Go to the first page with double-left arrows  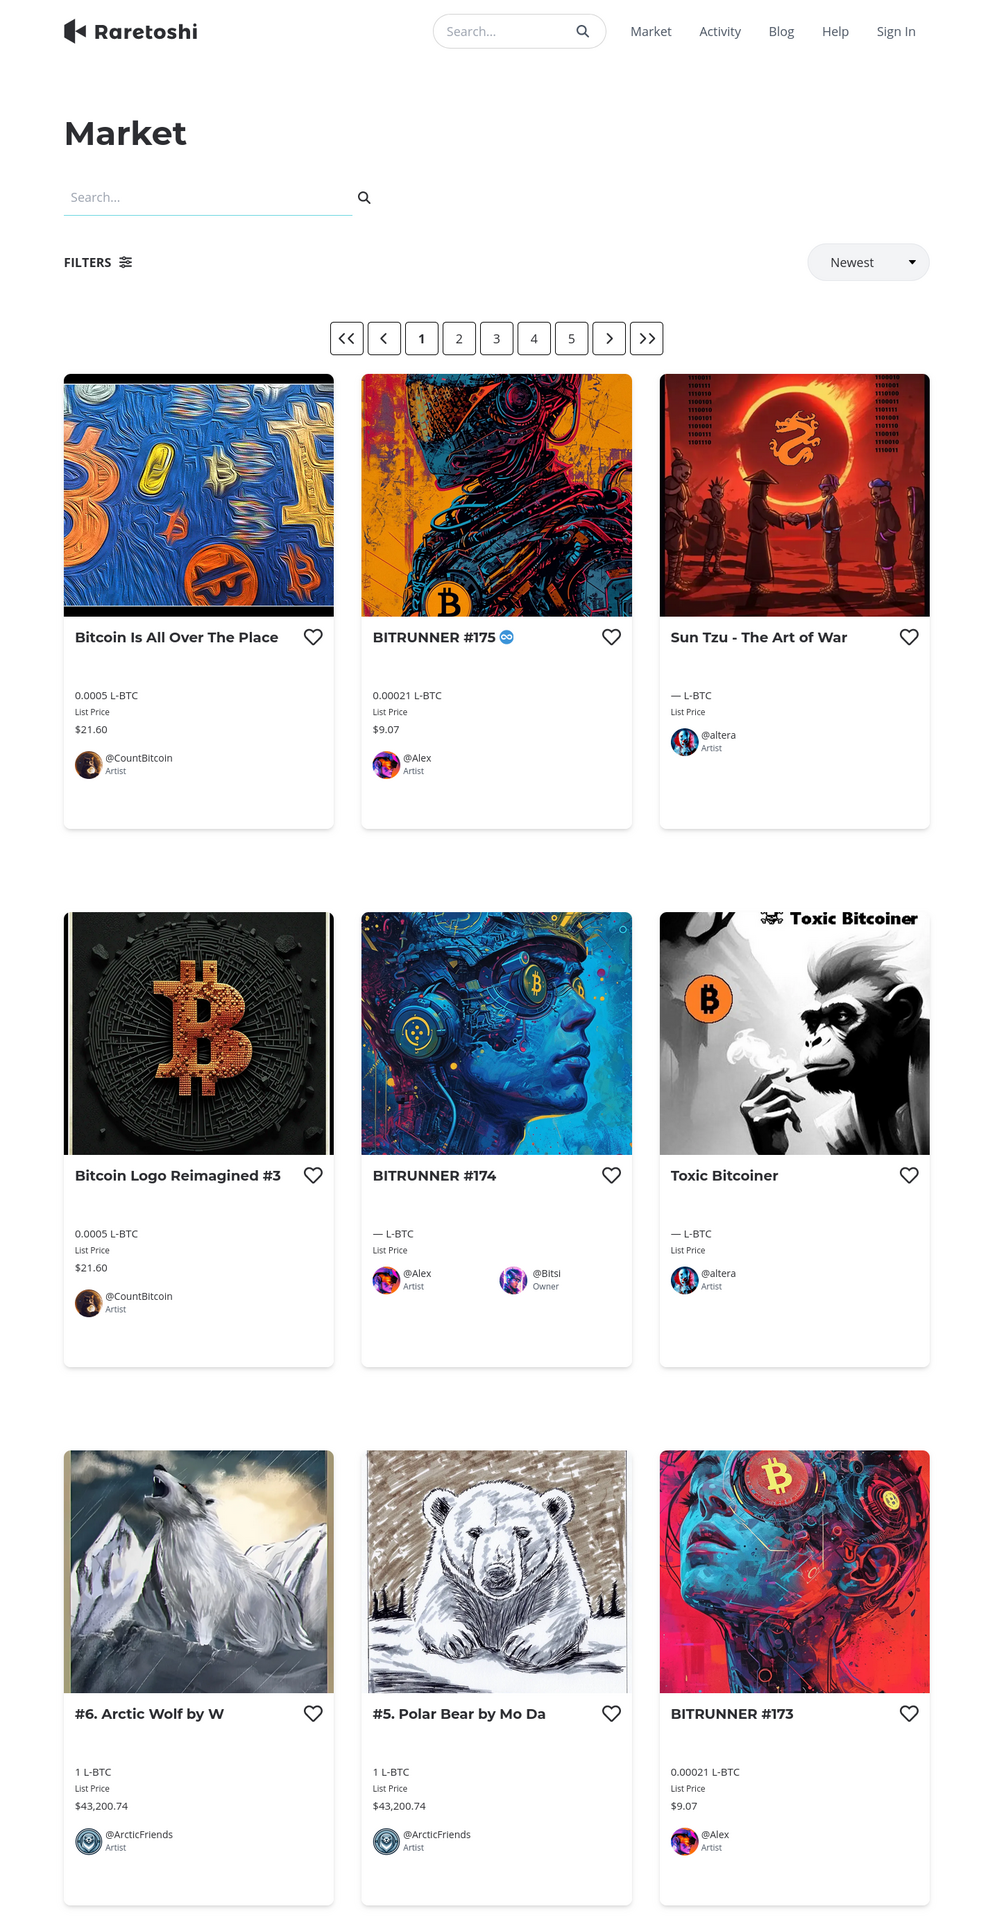(x=347, y=339)
